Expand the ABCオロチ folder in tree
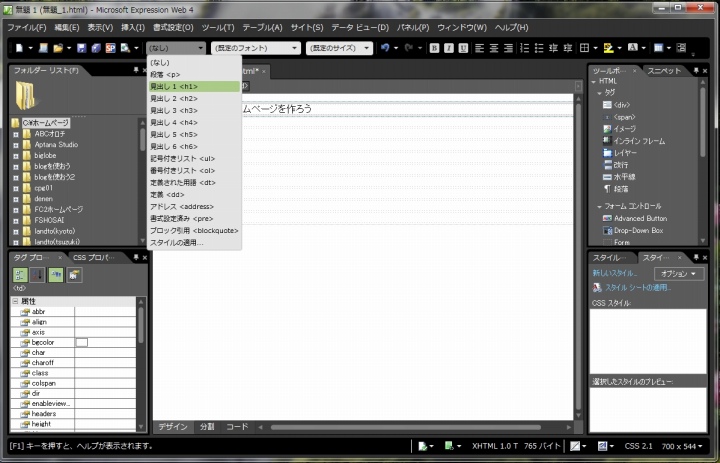The image size is (720, 463). pos(16,133)
